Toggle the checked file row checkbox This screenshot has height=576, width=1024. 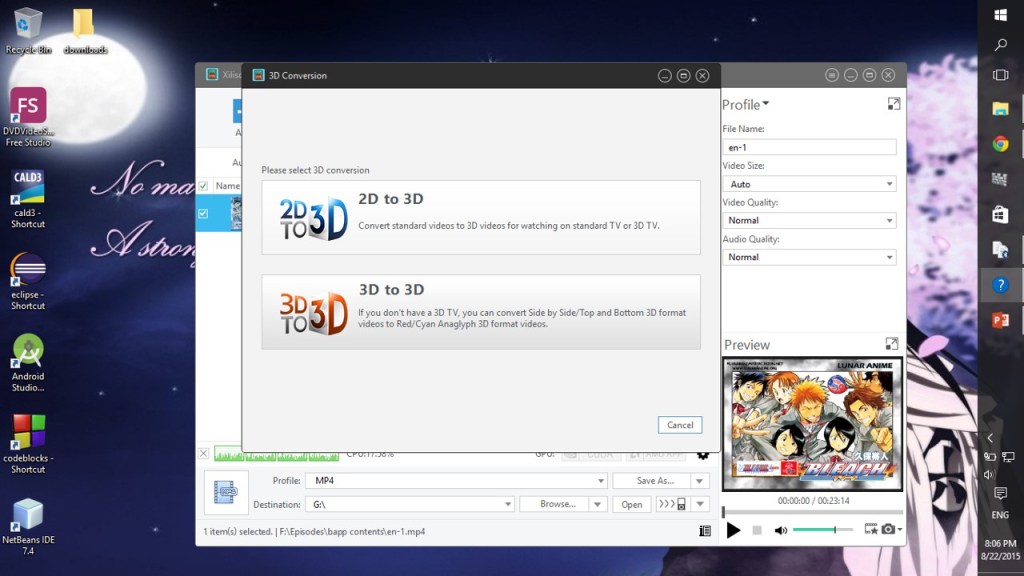pos(204,213)
